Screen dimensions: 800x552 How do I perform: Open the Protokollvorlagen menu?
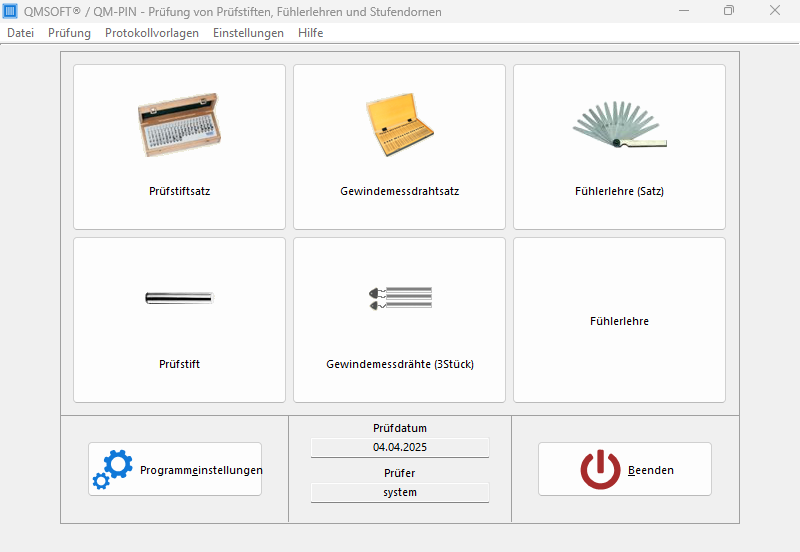click(152, 33)
